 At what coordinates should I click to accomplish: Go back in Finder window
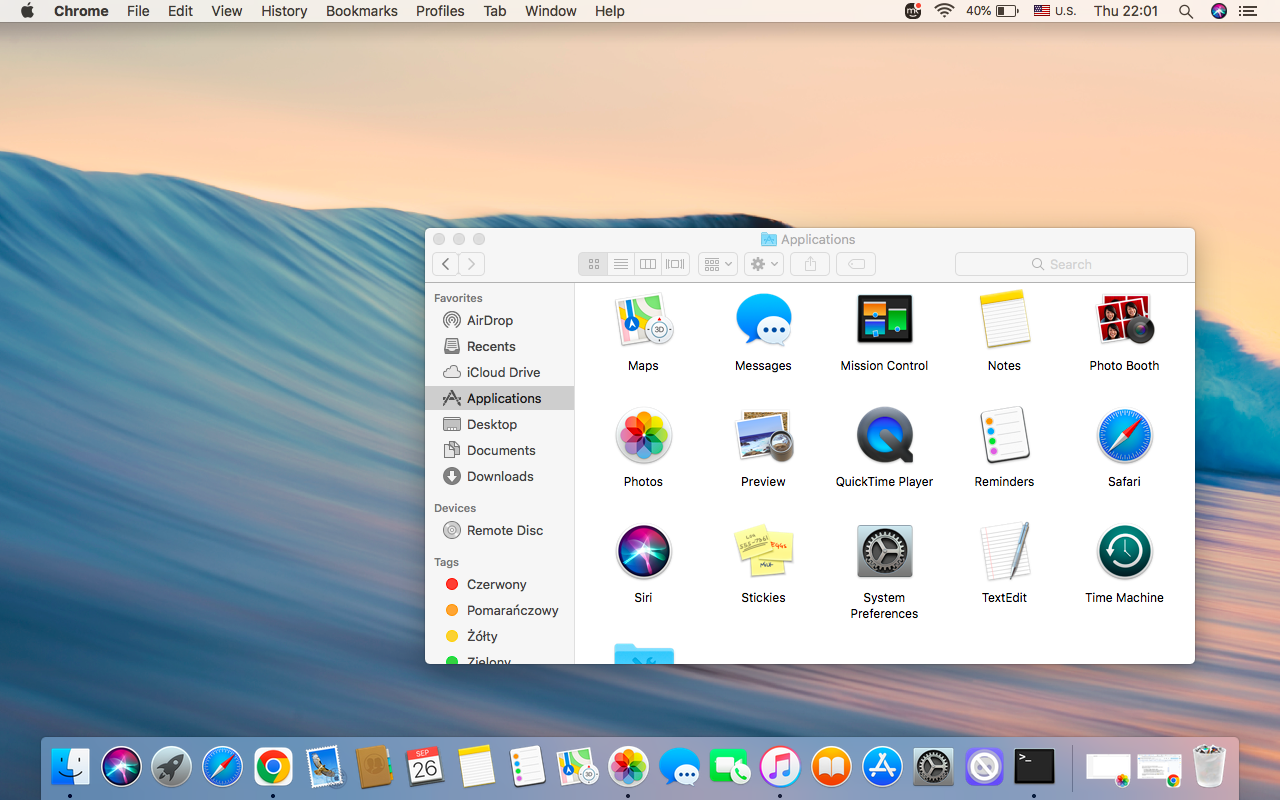point(445,264)
